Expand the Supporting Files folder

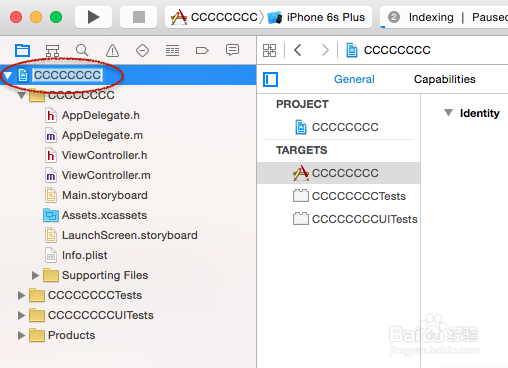click(x=35, y=275)
